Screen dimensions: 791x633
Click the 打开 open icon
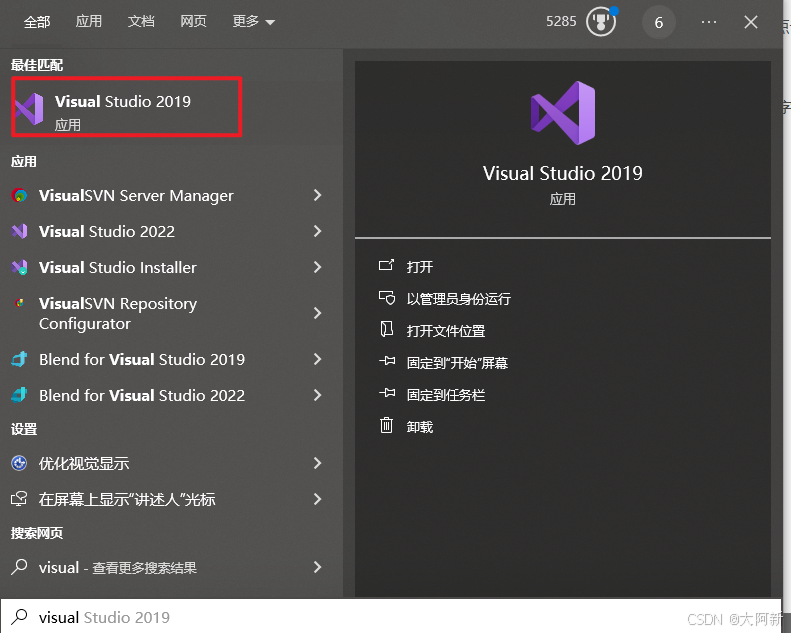(x=386, y=265)
